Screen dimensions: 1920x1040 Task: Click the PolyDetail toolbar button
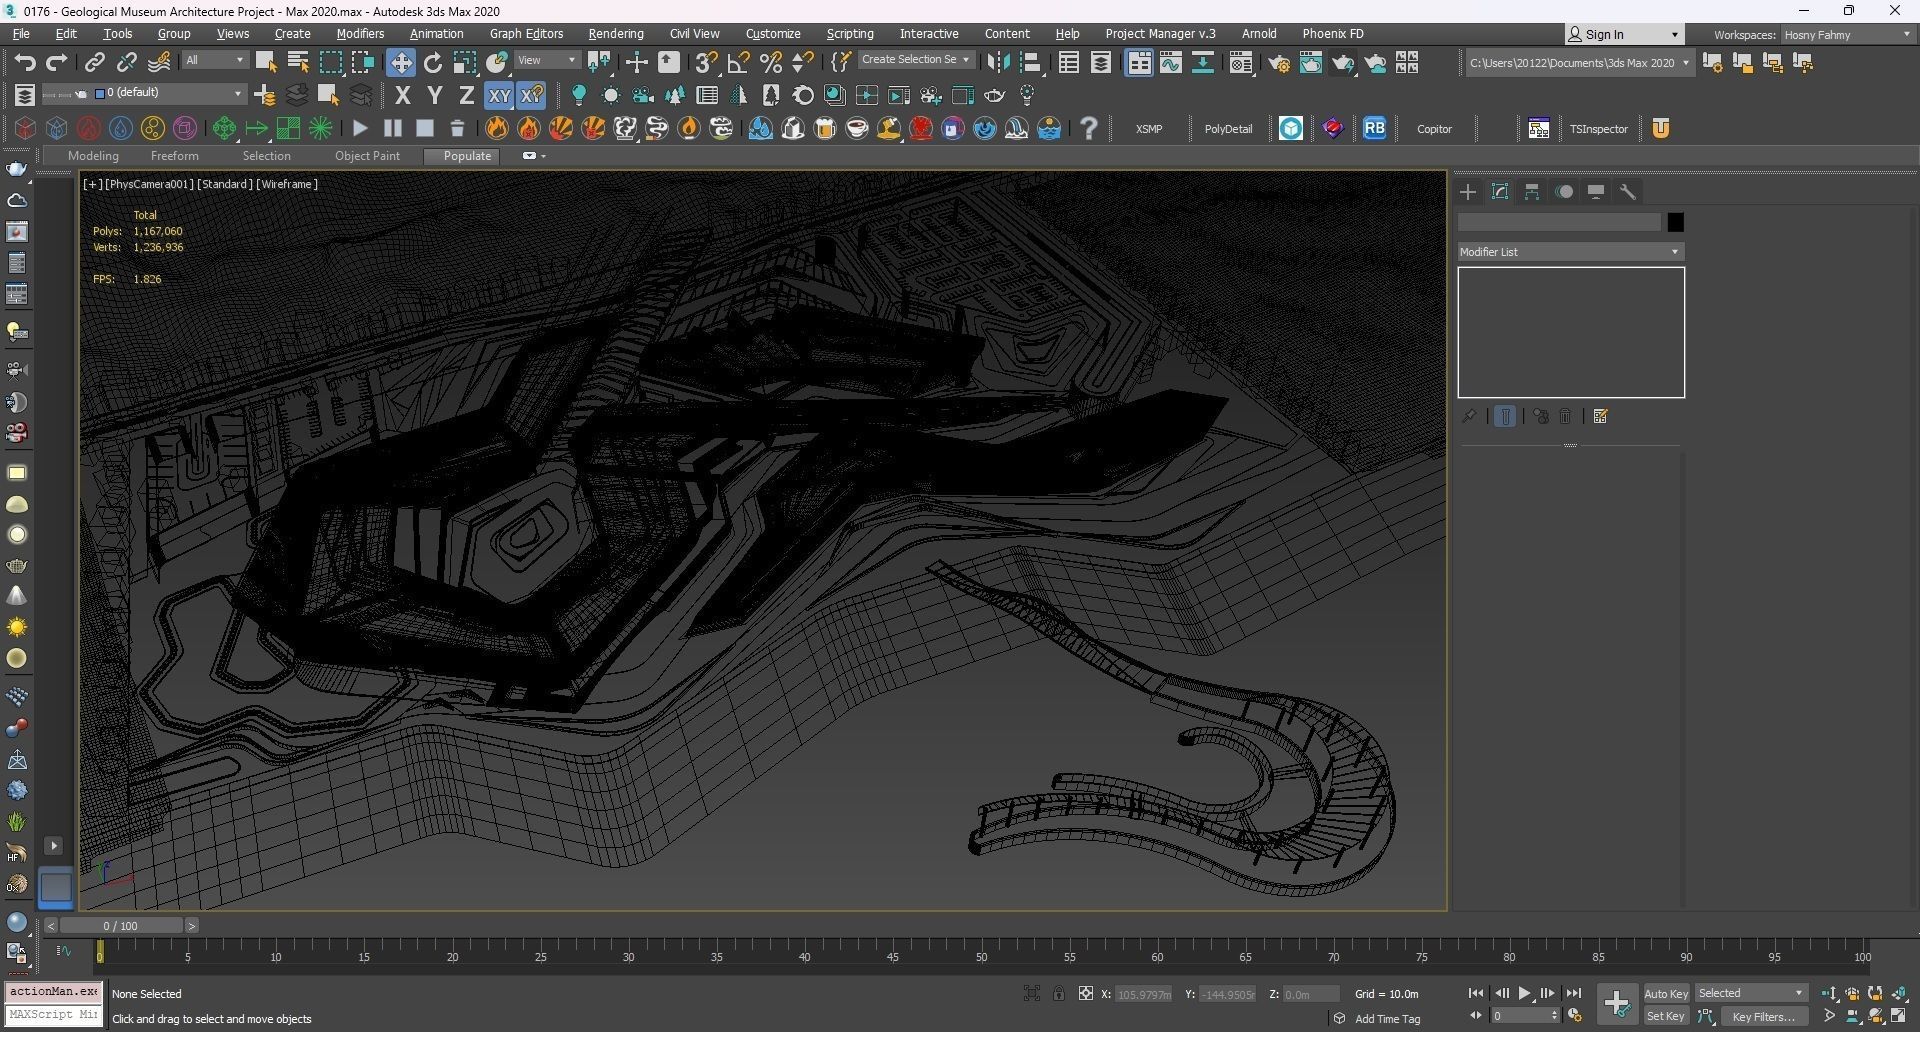tap(1228, 129)
